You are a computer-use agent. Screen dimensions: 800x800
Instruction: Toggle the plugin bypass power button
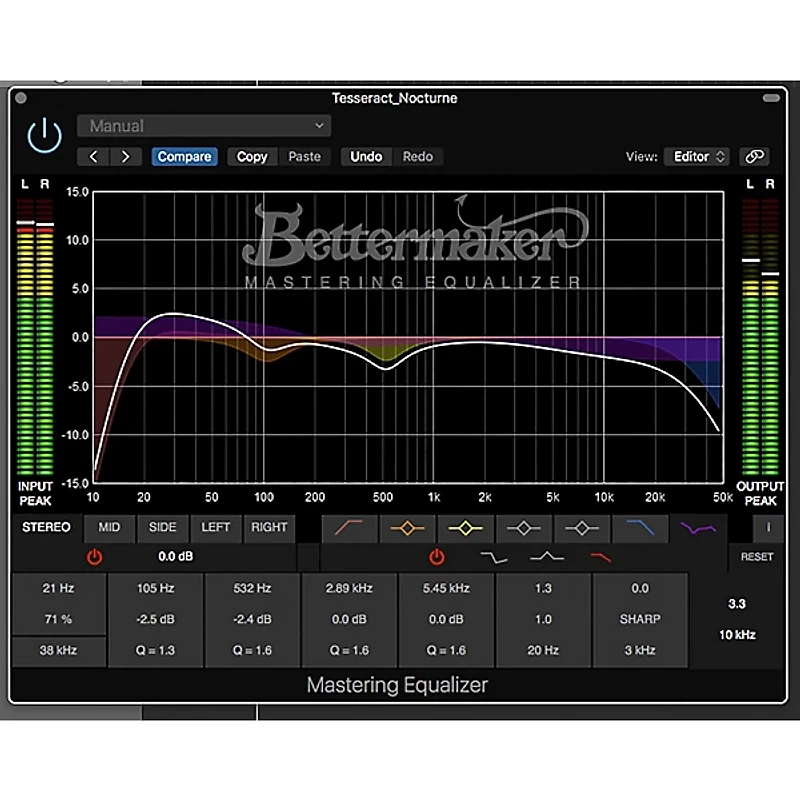coord(44,135)
